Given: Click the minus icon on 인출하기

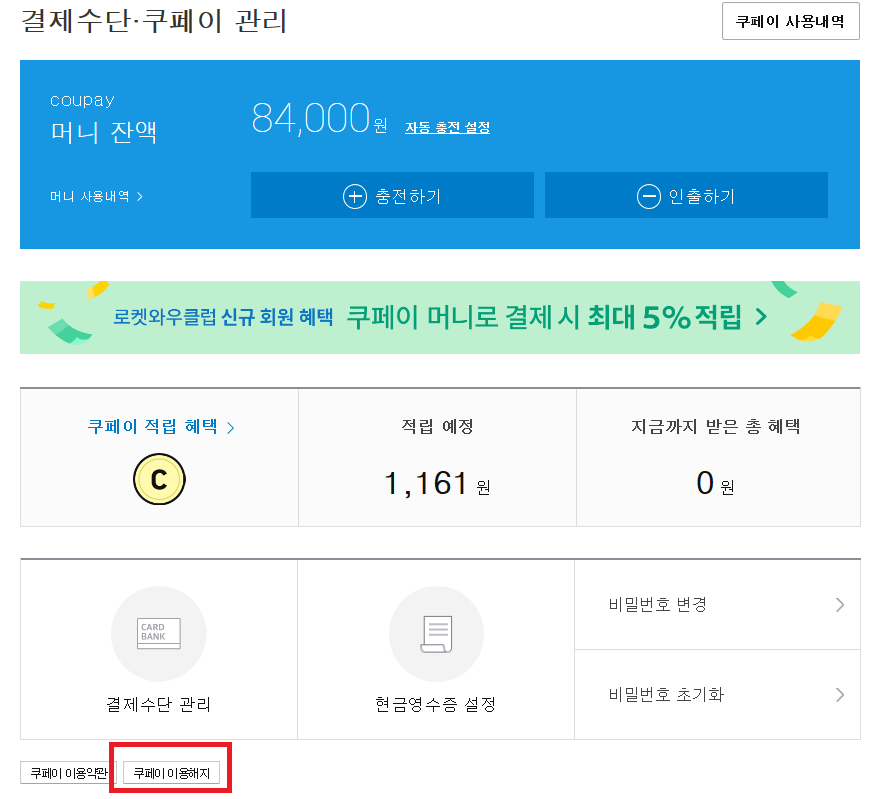Looking at the screenshot, I should (x=648, y=196).
